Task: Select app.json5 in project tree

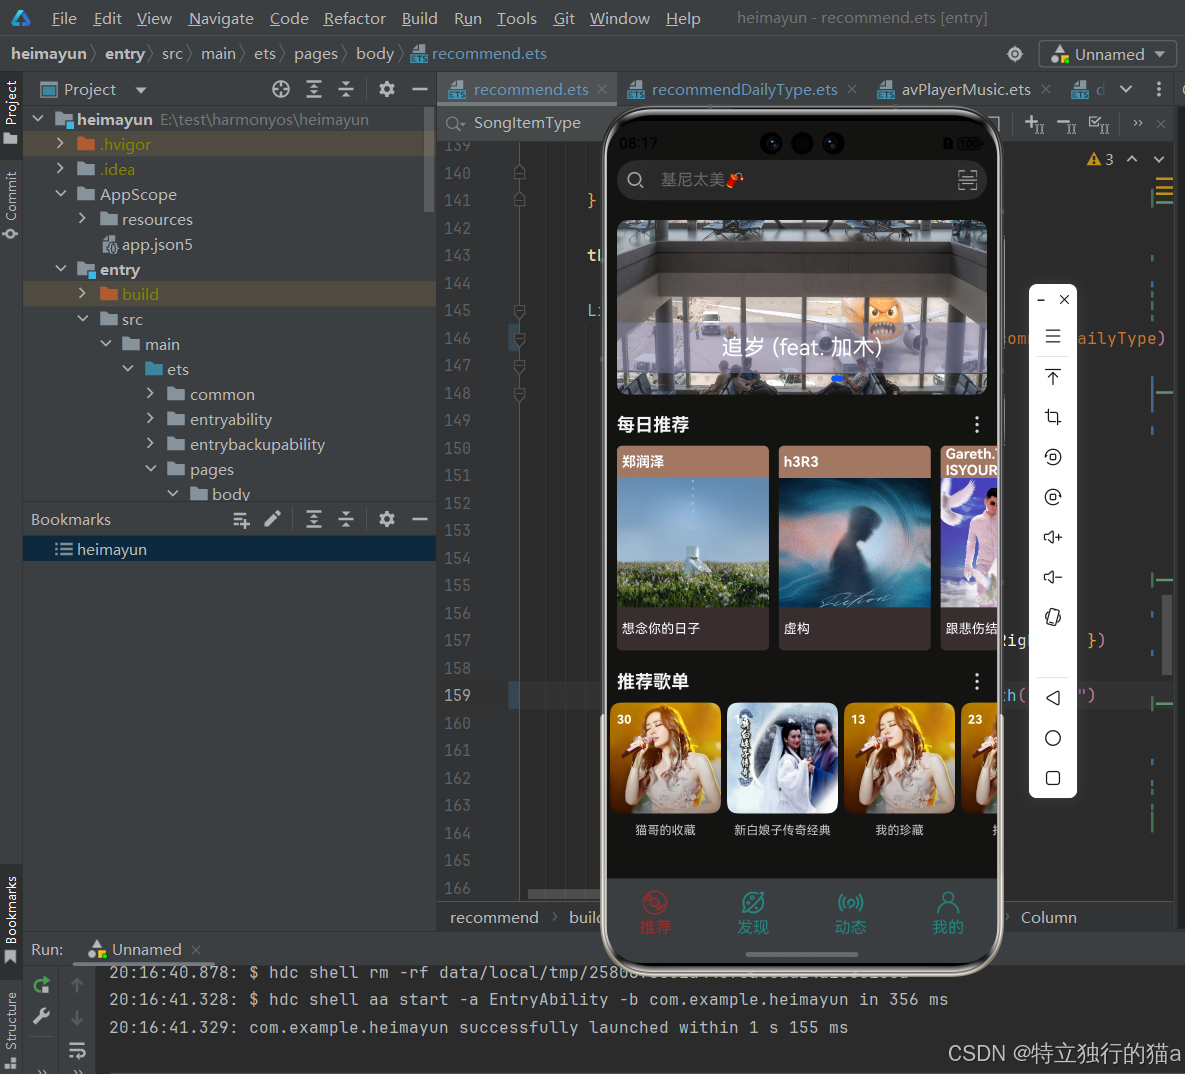Action: (156, 244)
